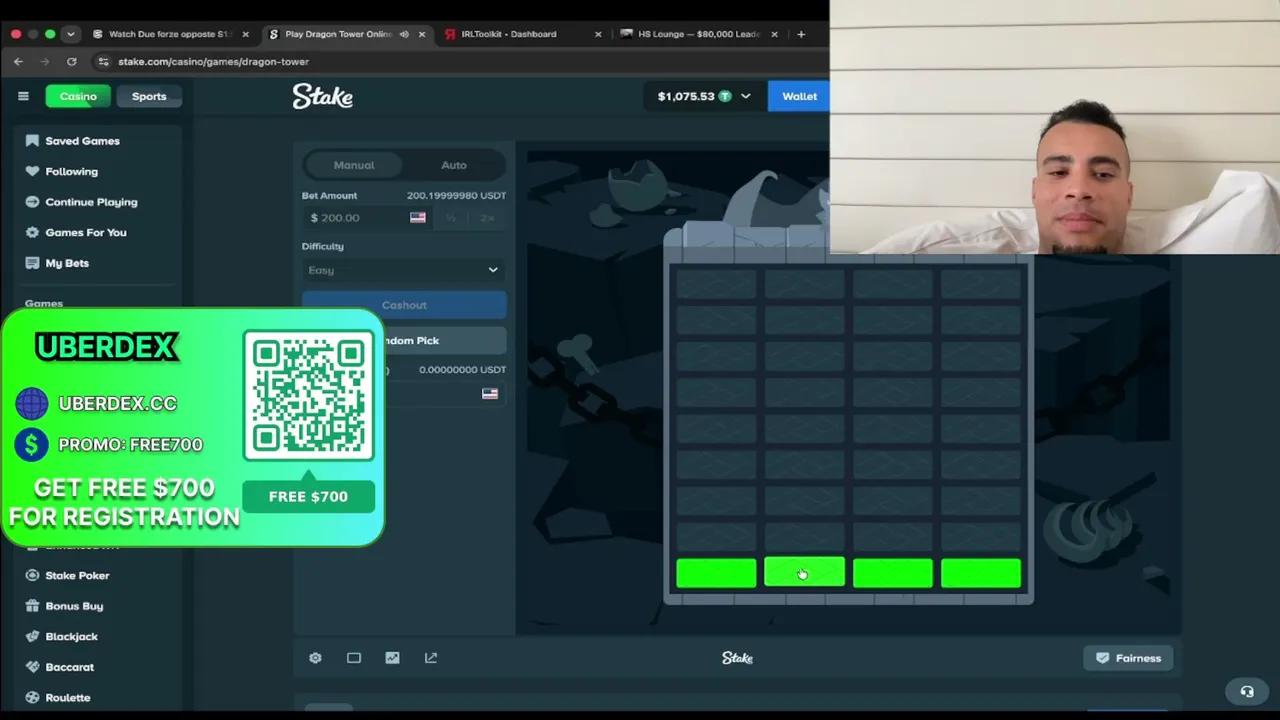1280x720 pixels.
Task: Click the USD flag in bet amount field
Action: 417,218
